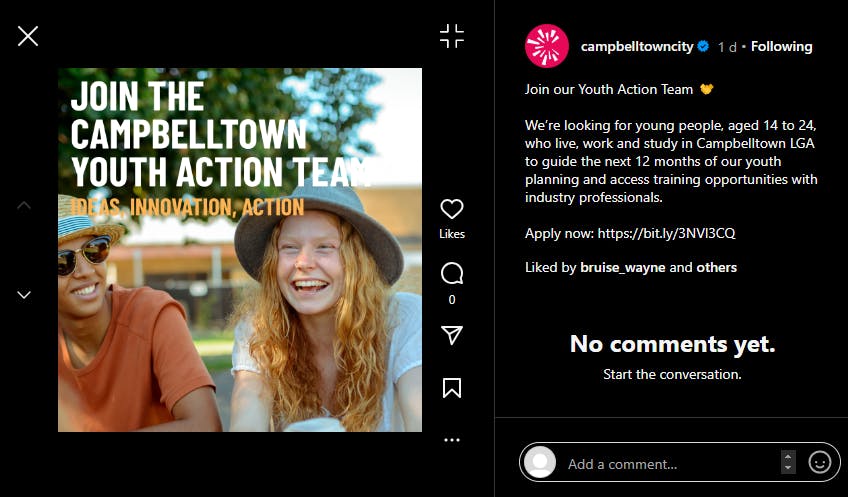Screen dimensions: 848x497
Task: Save post using bookmark icon
Action: [x=452, y=388]
